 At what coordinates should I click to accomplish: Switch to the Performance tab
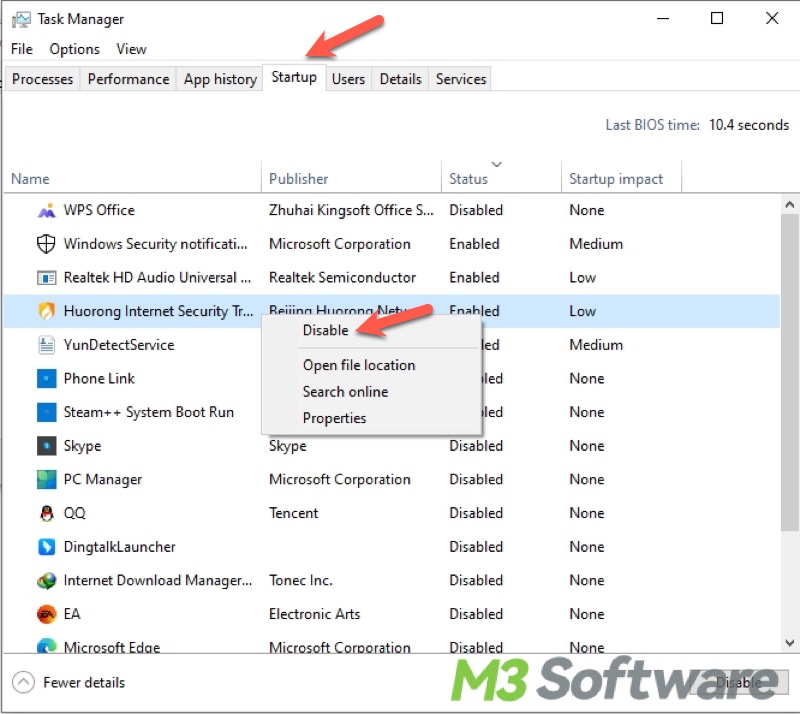[x=128, y=79]
